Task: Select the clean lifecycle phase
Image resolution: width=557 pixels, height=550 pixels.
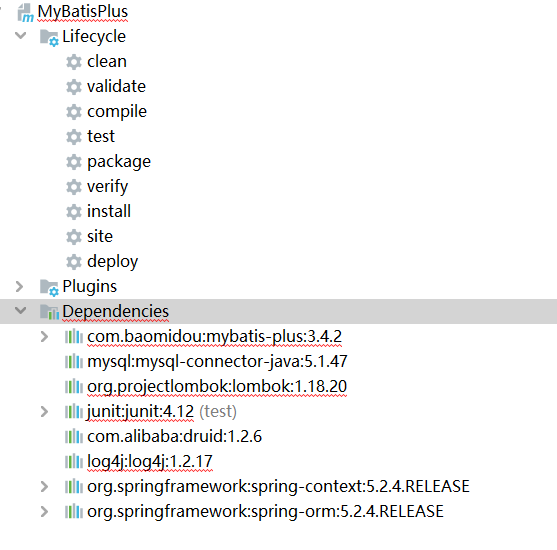Action: point(107,61)
